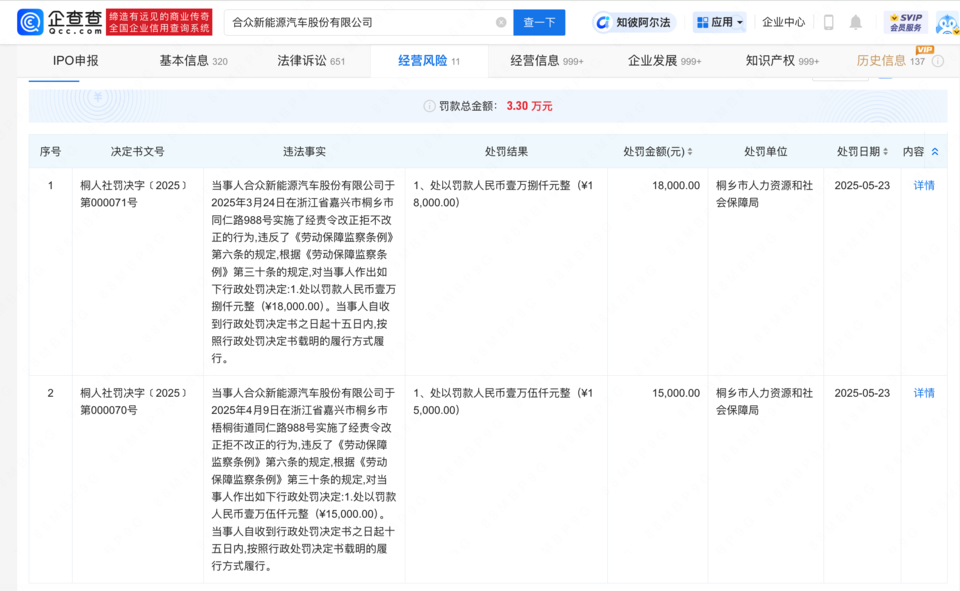Switch to 法律诉讼 tab
960x591 pixels.
pos(311,61)
